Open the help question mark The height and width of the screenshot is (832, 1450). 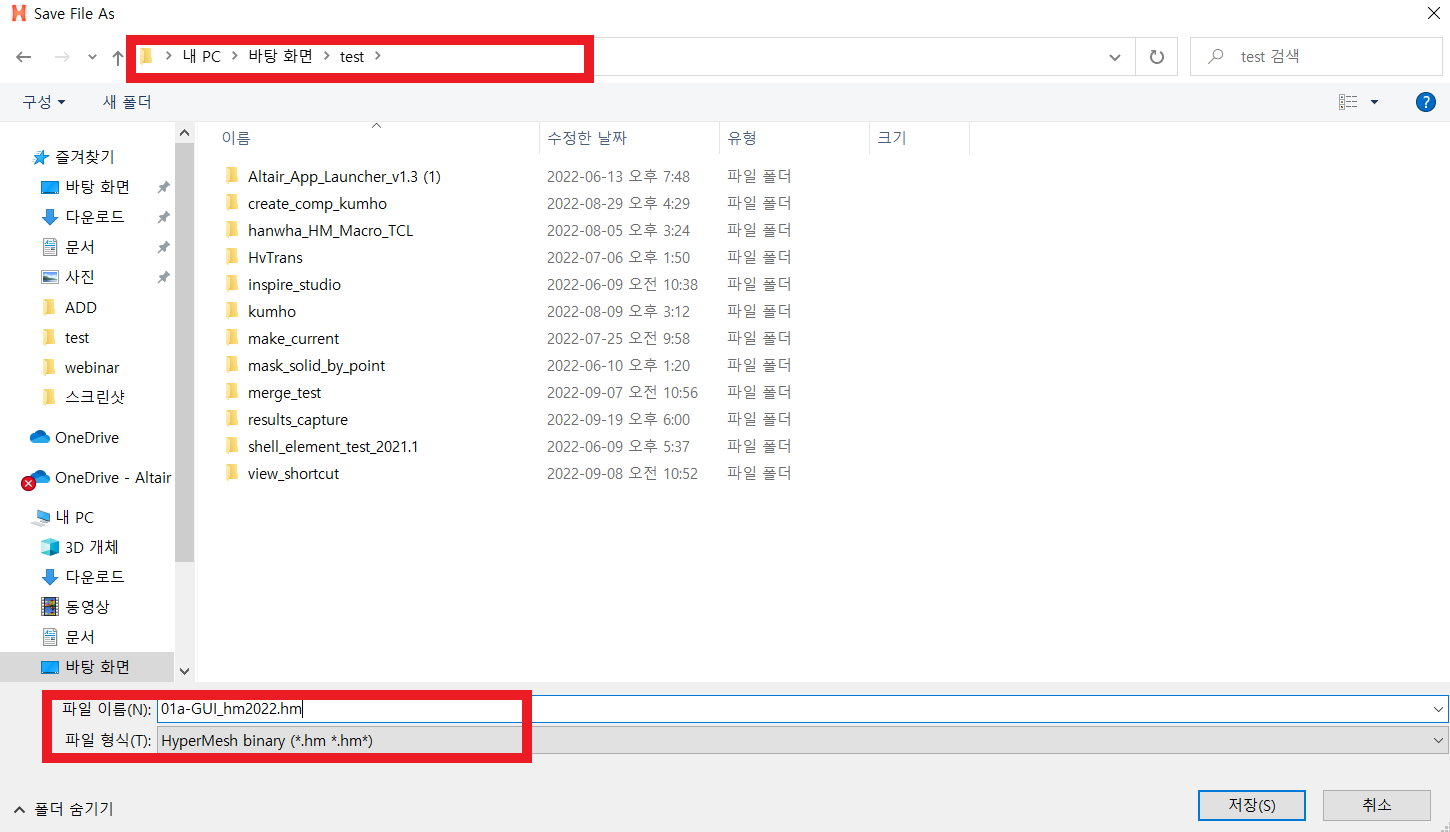[x=1426, y=102]
